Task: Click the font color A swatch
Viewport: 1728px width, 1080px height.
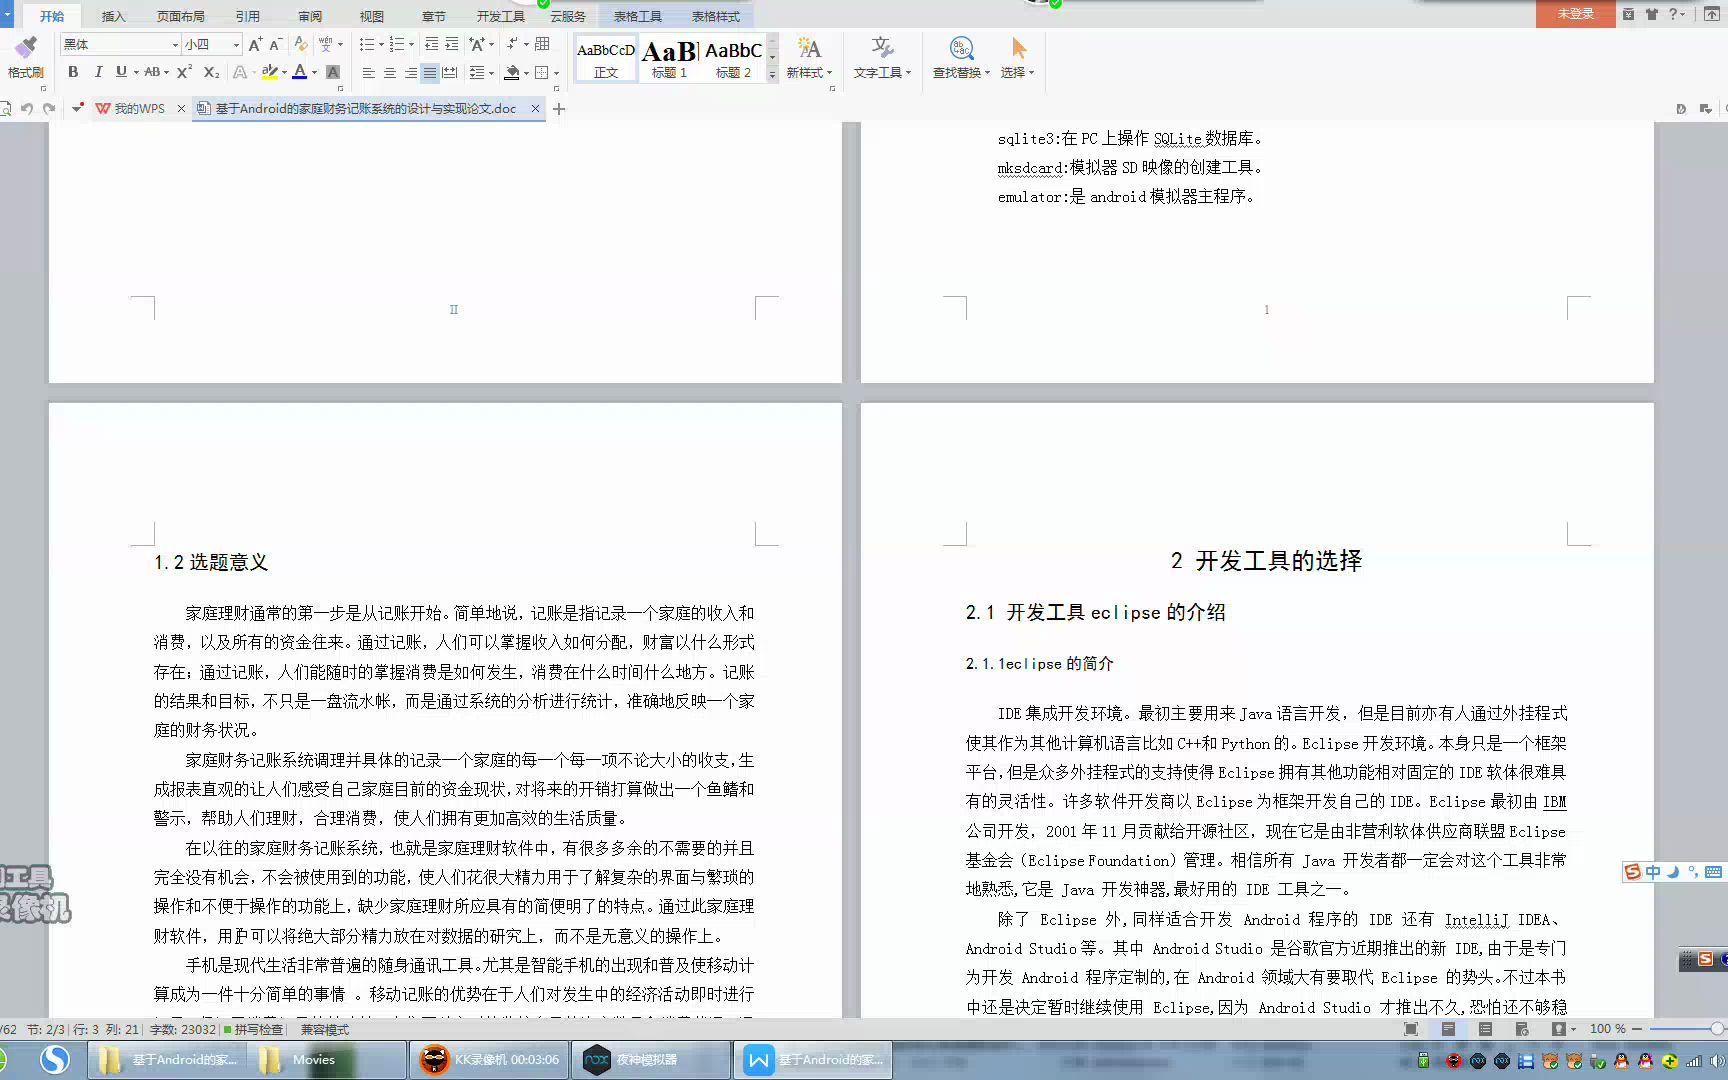Action: (x=299, y=72)
